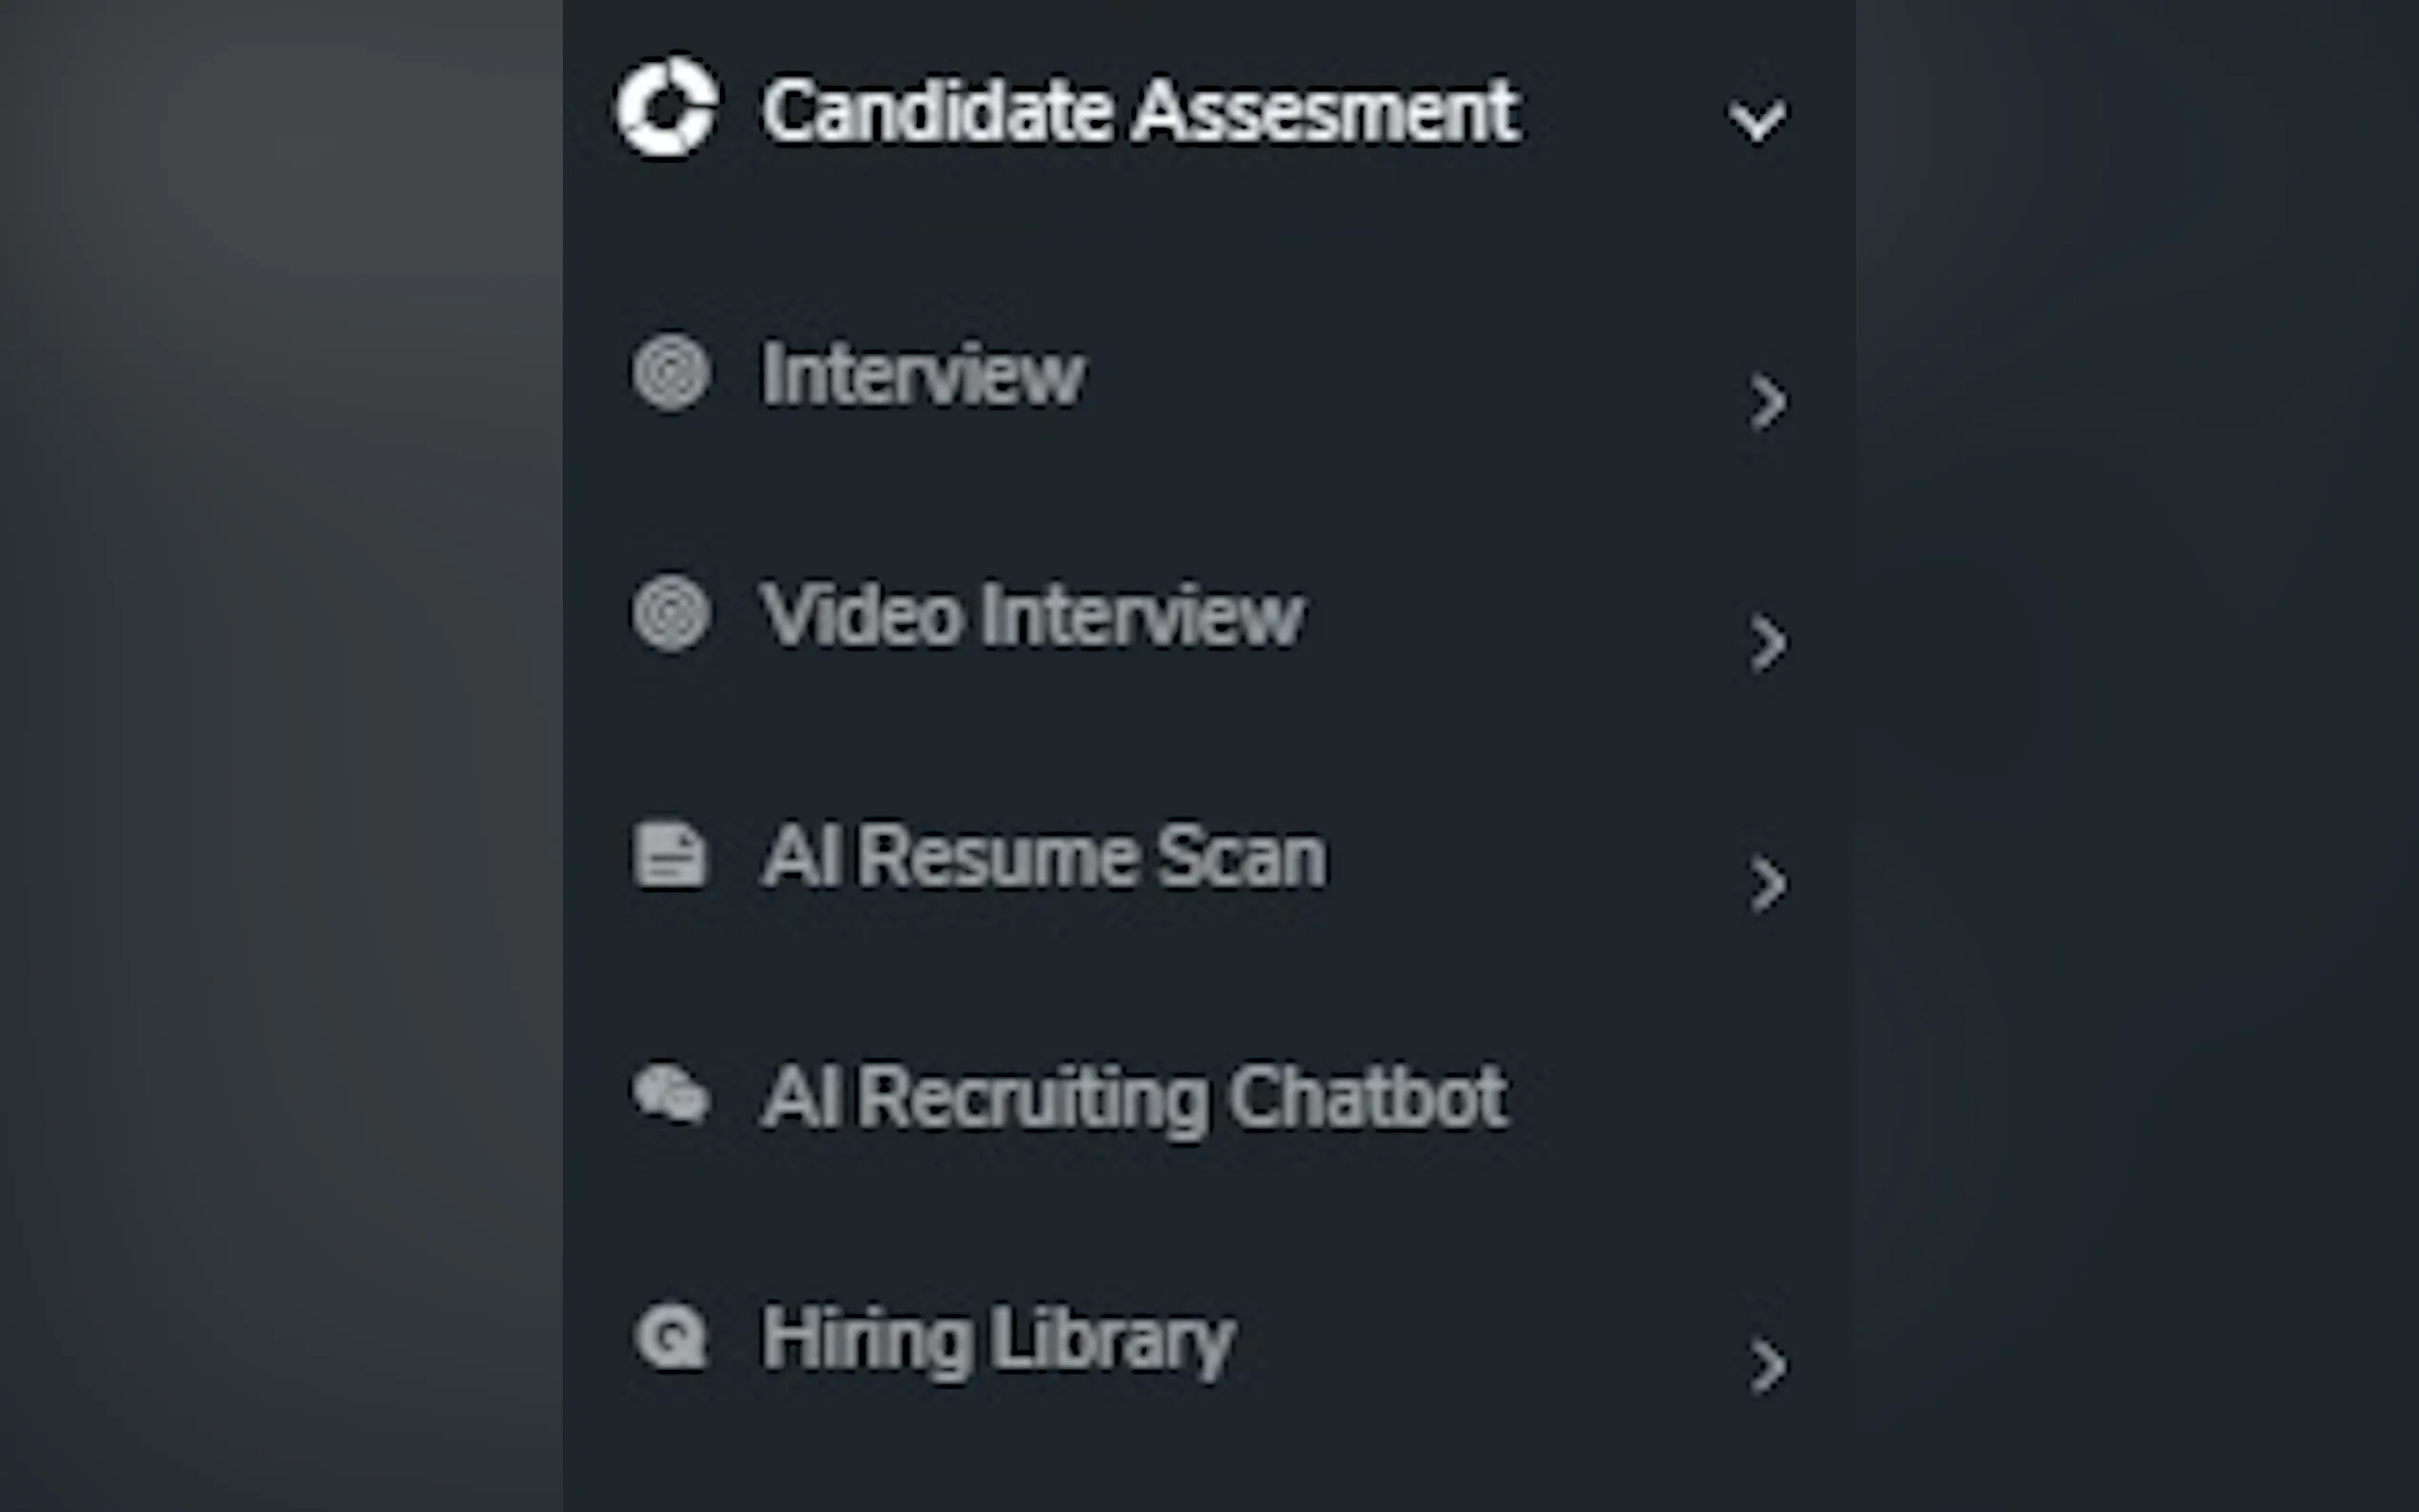Click the Video Interview target icon
The height and width of the screenshot is (1512, 2419).
(x=671, y=613)
